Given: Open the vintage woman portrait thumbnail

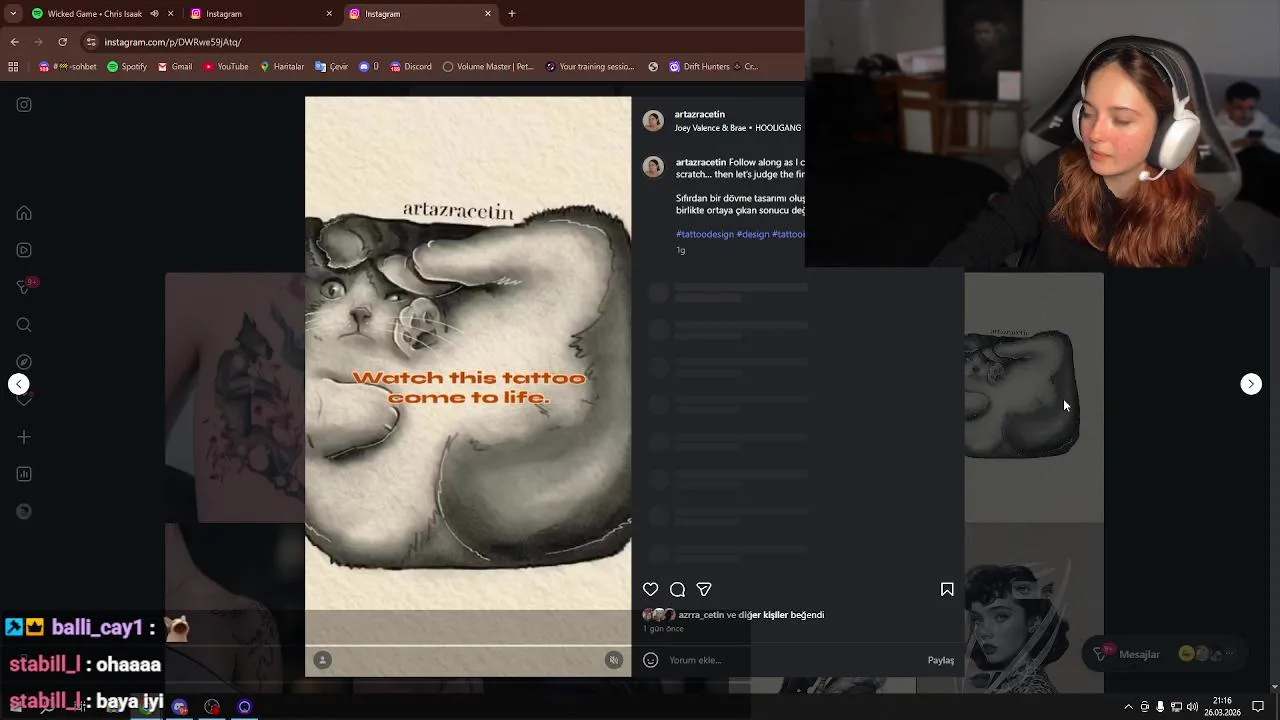Looking at the screenshot, I should (1034, 608).
